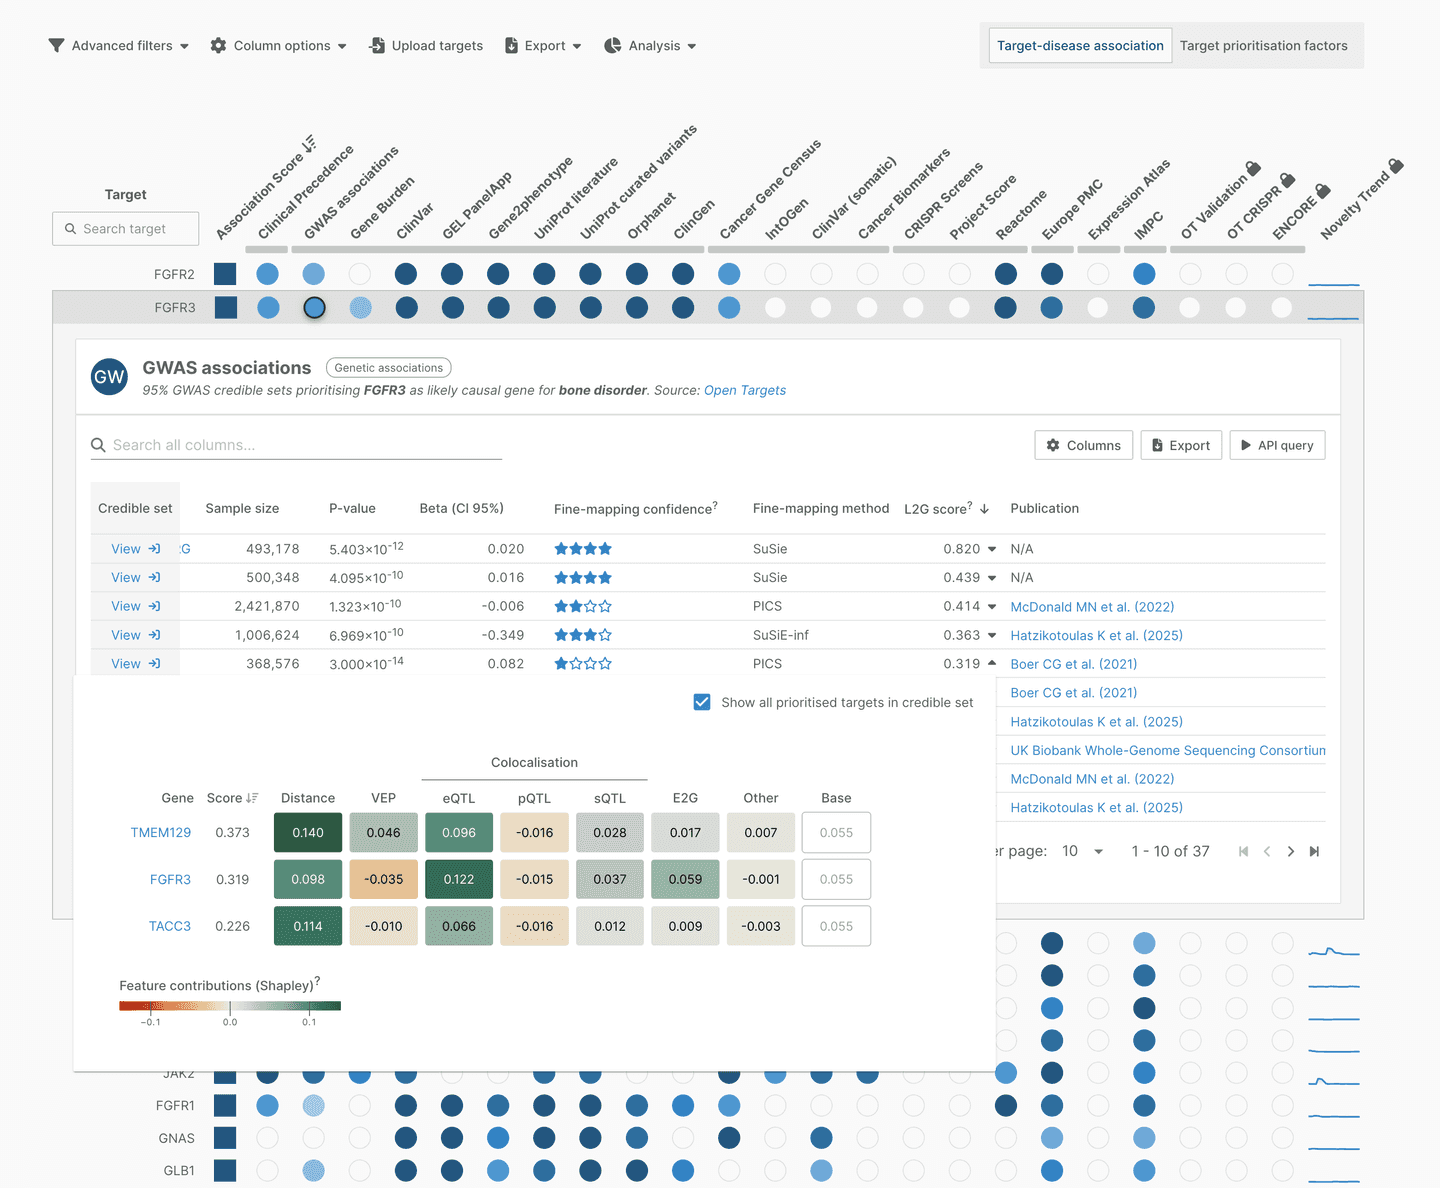1440x1188 pixels.
Task: Click FGFR2 IMPC circle
Action: pyautogui.click(x=1144, y=274)
